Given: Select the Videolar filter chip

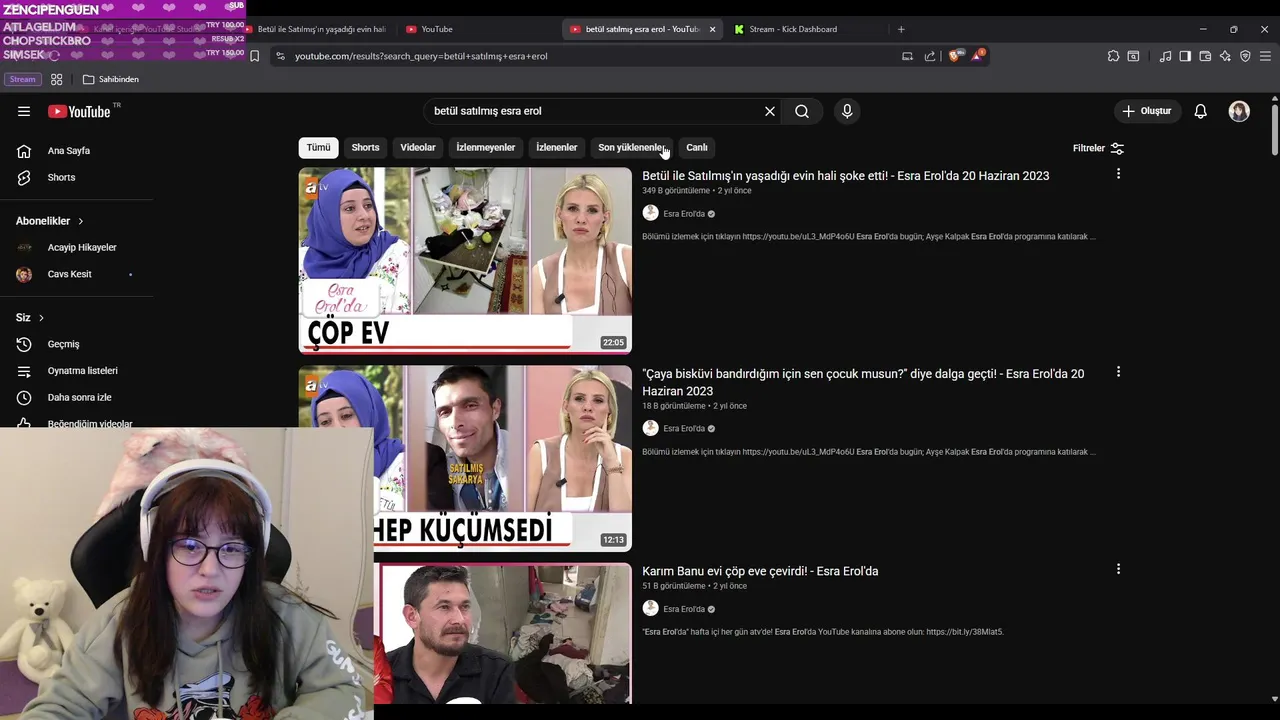Looking at the screenshot, I should click(418, 148).
